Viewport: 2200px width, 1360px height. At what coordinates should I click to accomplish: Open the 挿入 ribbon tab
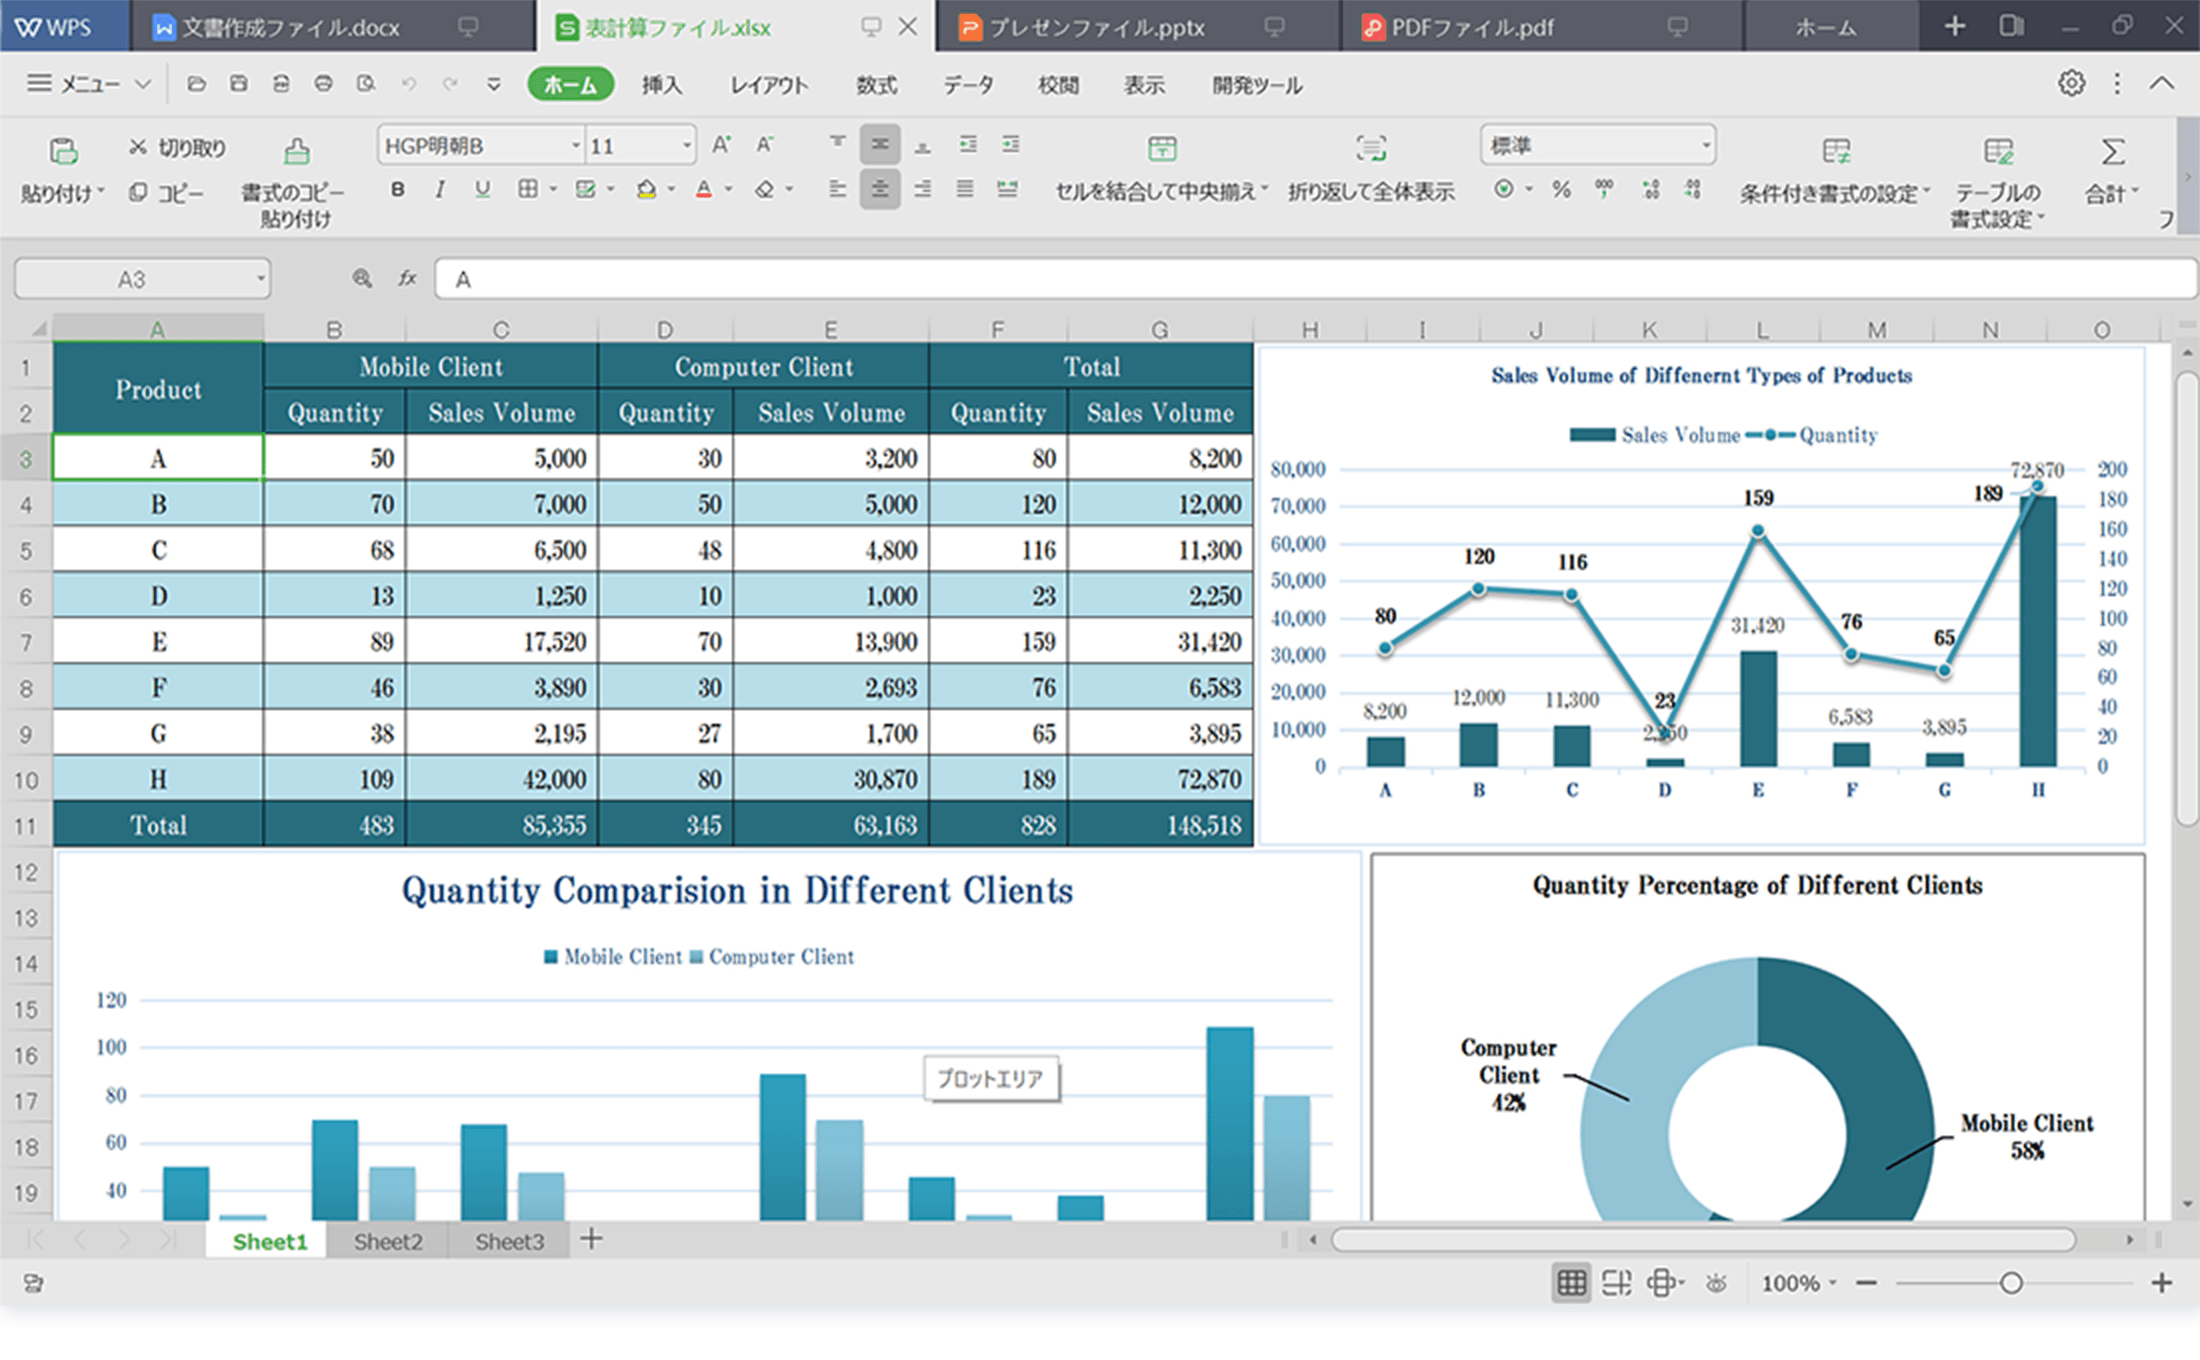(661, 86)
